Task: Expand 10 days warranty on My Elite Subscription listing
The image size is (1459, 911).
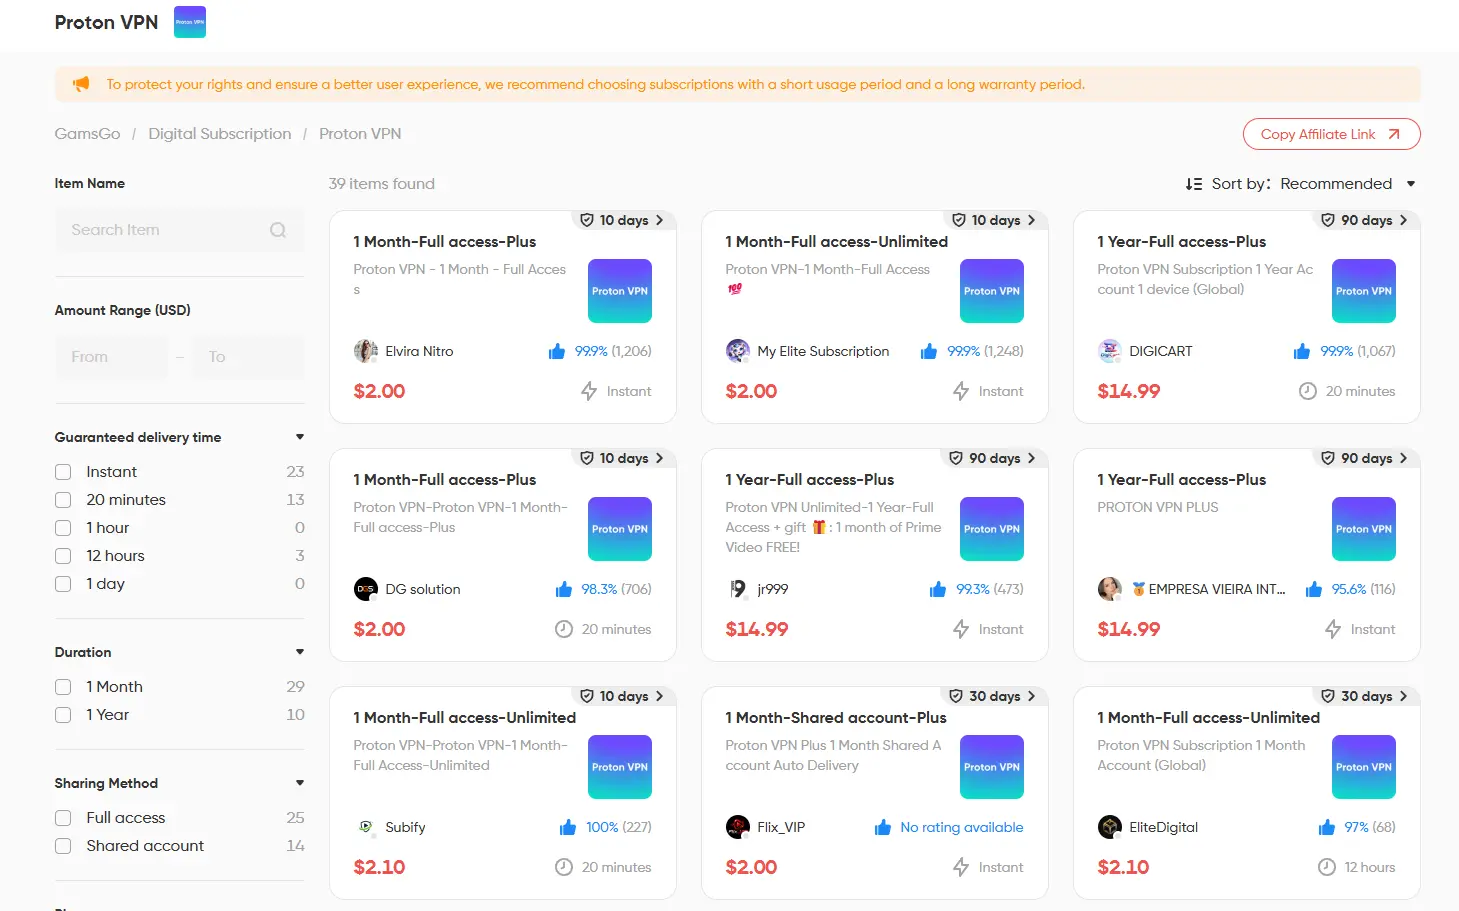Action: 994,220
